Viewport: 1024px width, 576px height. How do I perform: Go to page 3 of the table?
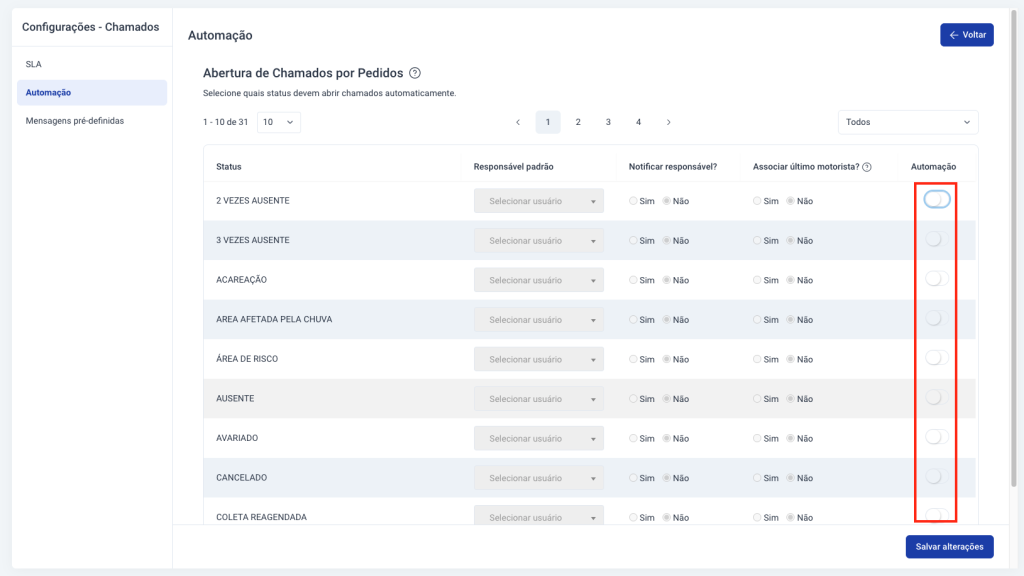(x=608, y=122)
